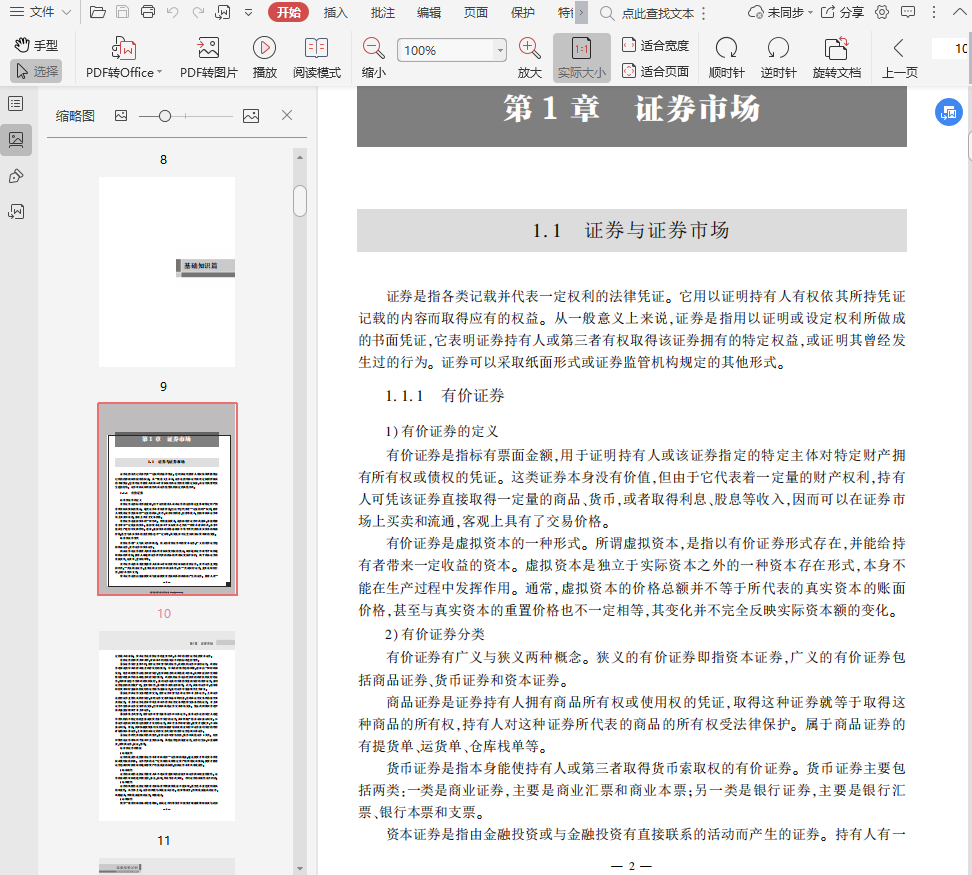This screenshot has width=972, height=875.
Task: Rotate the page counterclockwise (逆时针)
Action: (x=778, y=49)
